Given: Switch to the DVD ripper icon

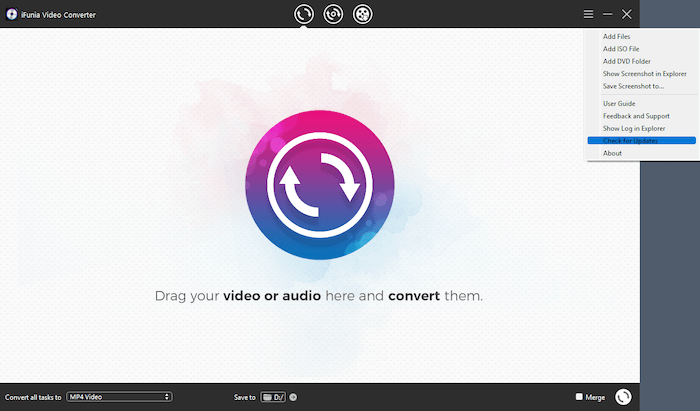Looking at the screenshot, I should (333, 14).
